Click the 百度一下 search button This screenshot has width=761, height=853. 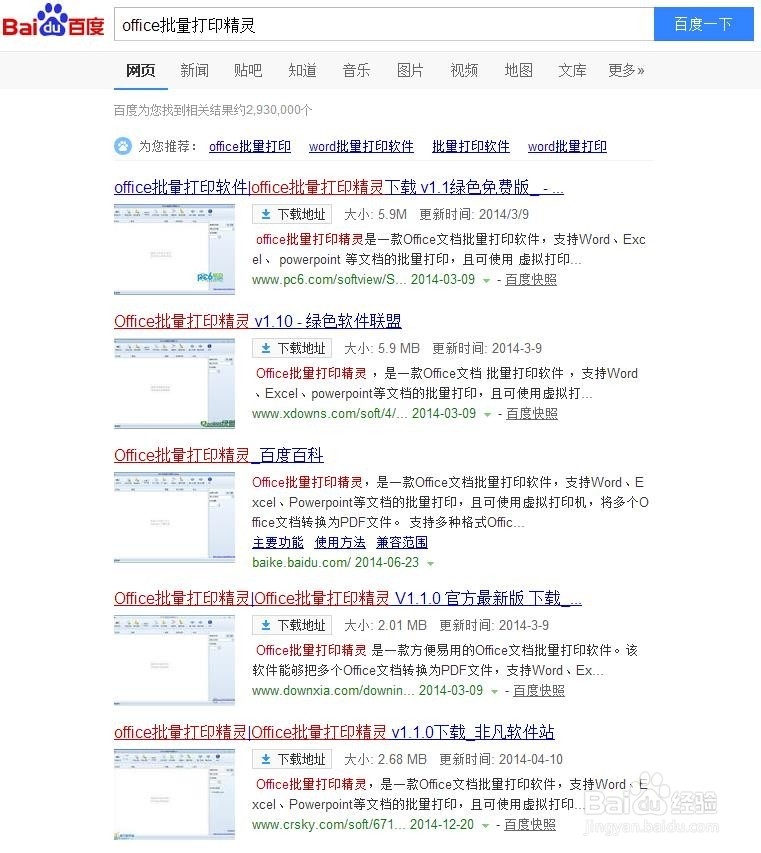(x=703, y=24)
